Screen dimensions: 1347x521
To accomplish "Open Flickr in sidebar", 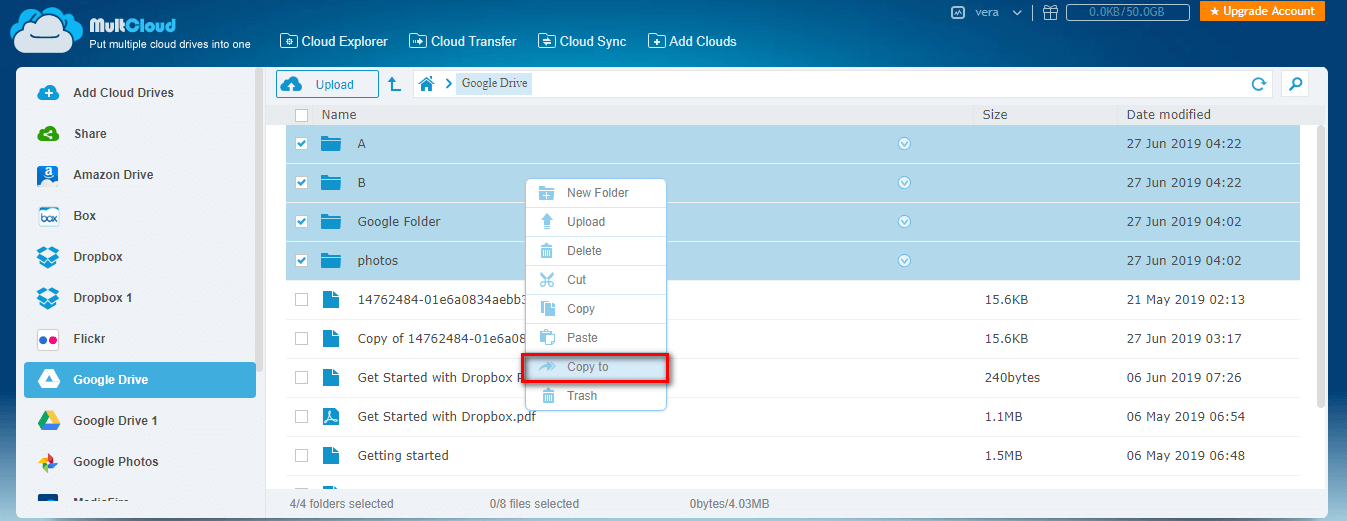I will pos(140,339).
